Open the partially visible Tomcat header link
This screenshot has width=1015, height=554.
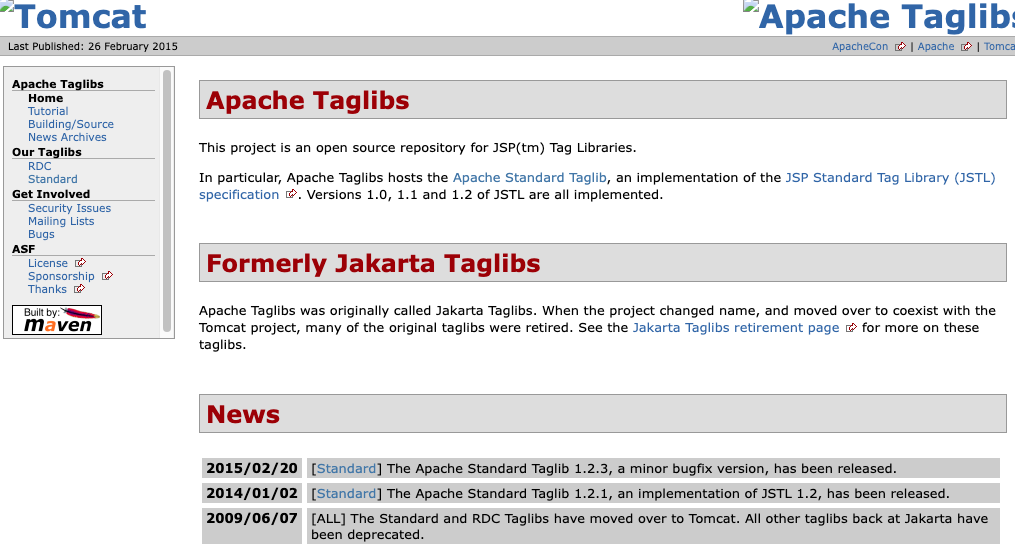coord(999,47)
